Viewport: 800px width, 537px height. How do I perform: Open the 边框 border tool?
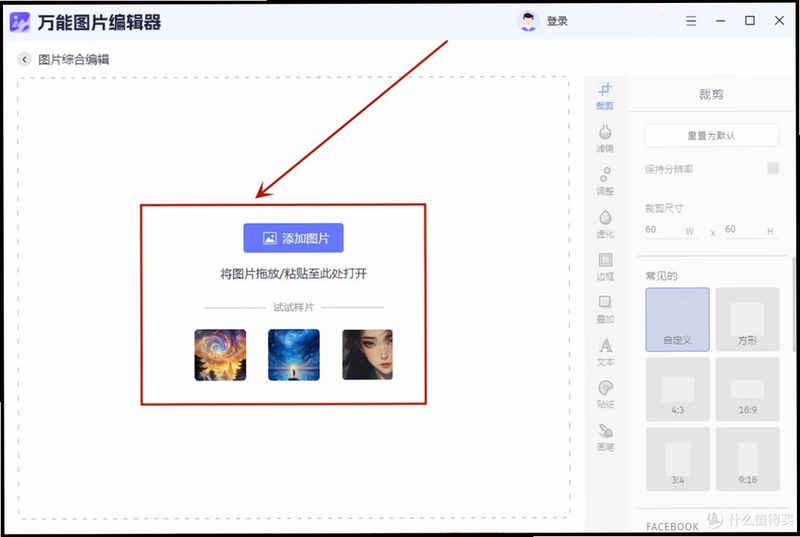click(605, 267)
